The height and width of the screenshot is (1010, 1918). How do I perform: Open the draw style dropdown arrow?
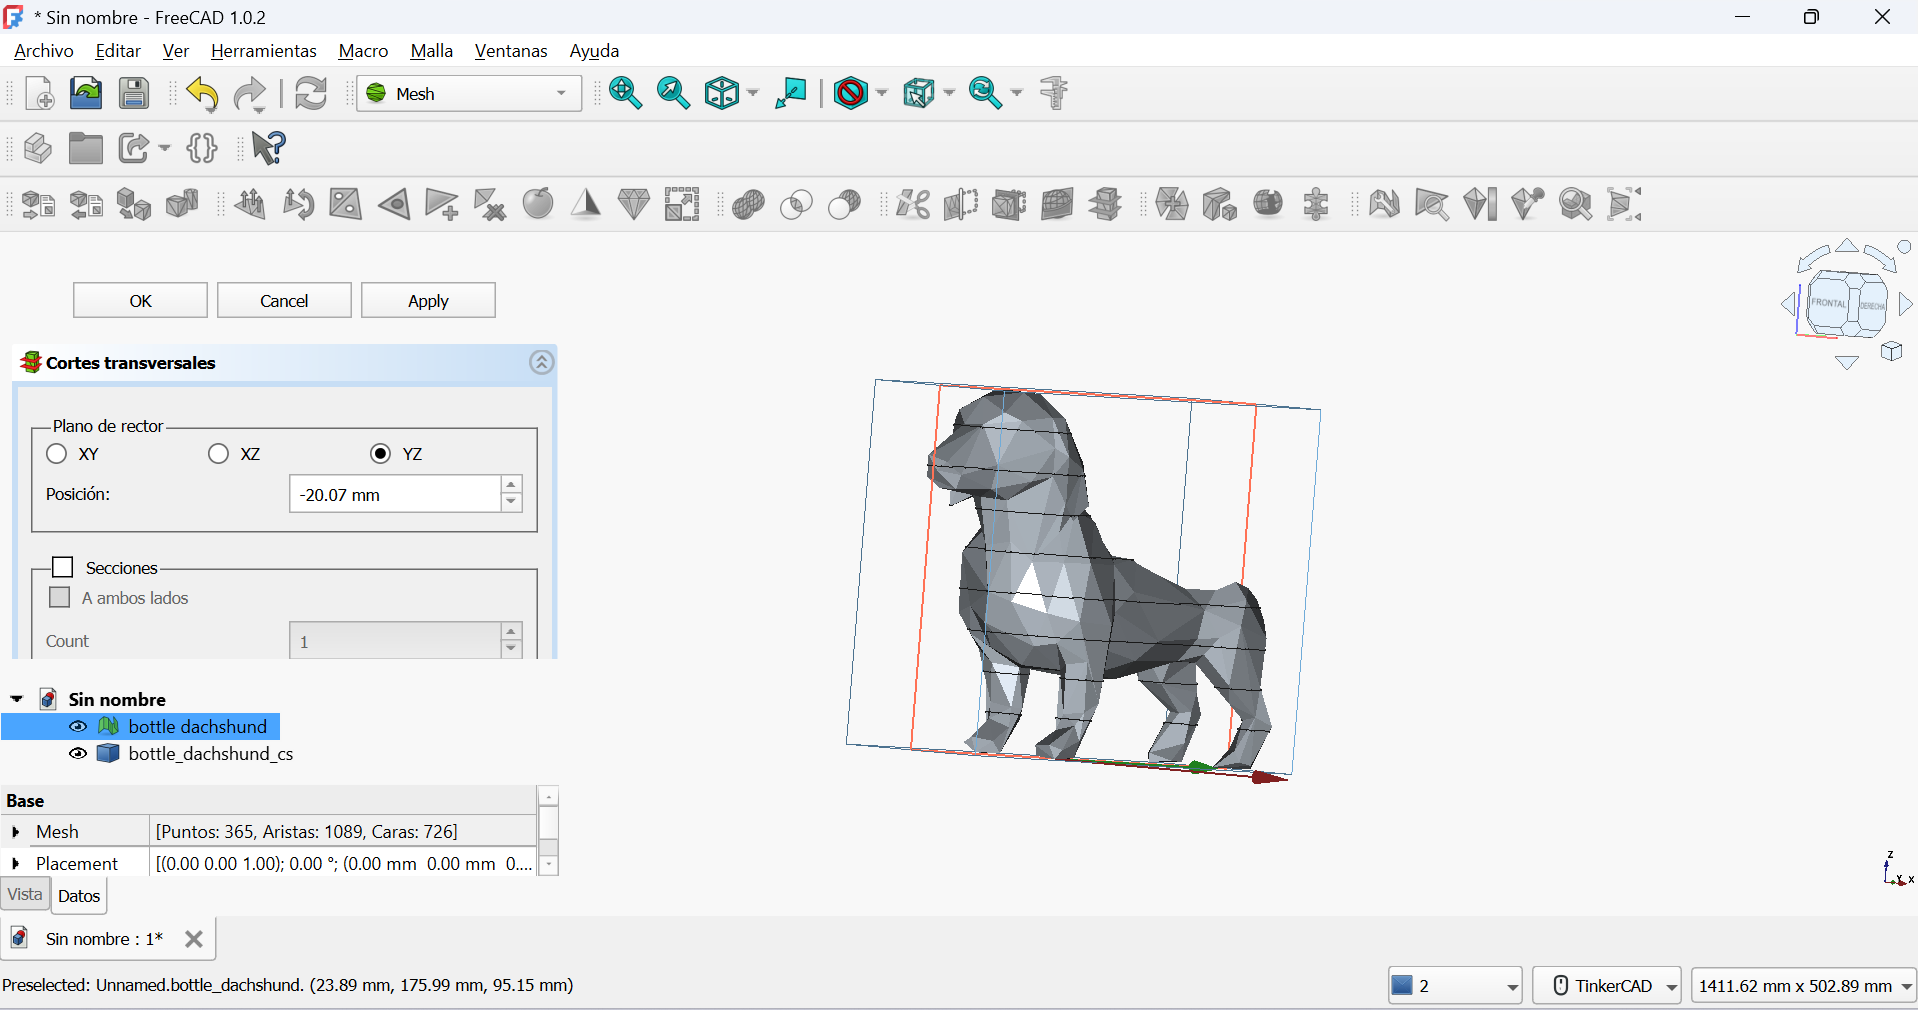point(882,94)
